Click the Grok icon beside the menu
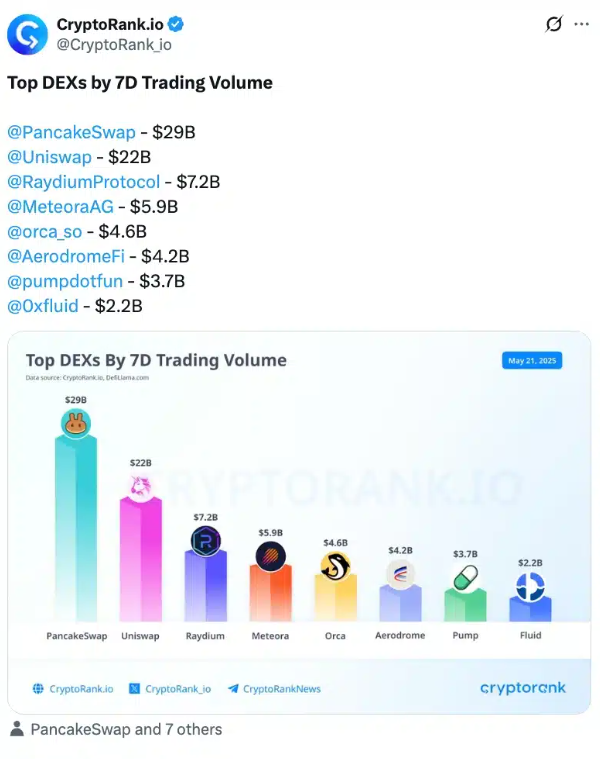The image size is (600, 759). (554, 24)
